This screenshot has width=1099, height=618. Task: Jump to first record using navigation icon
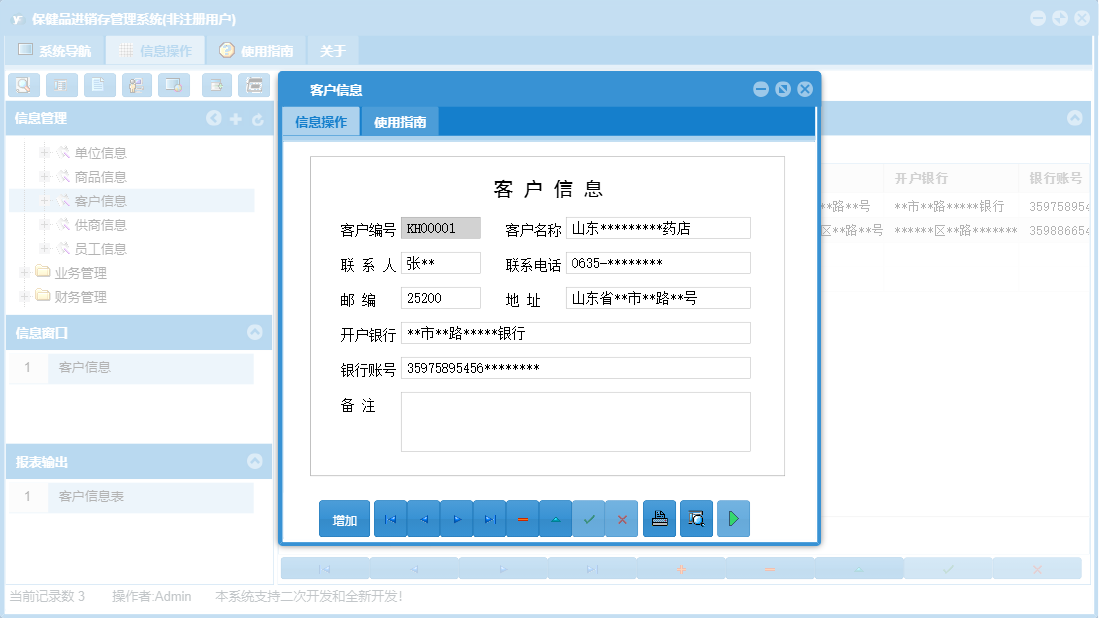coord(390,519)
